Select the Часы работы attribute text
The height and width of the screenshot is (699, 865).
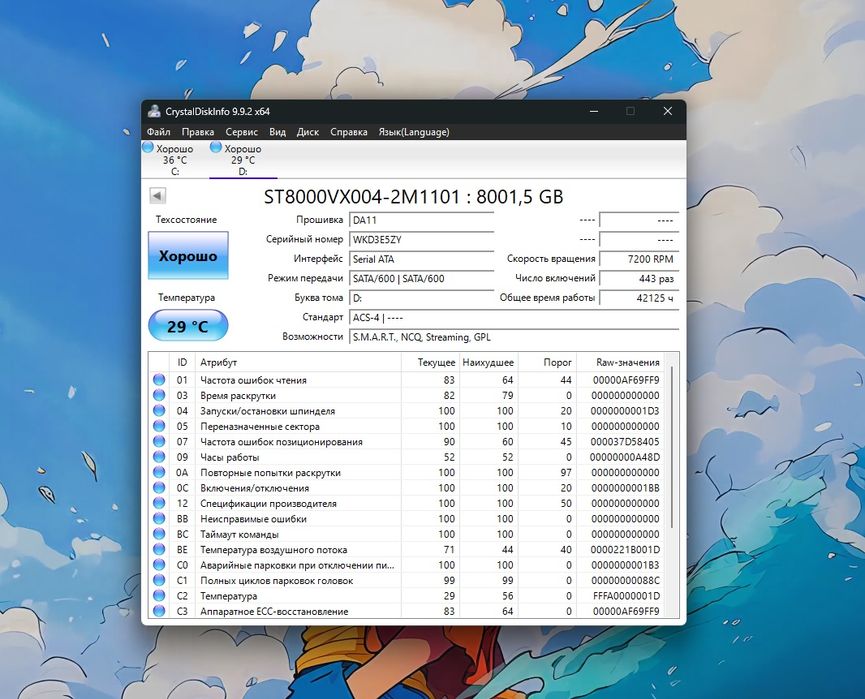coord(229,457)
